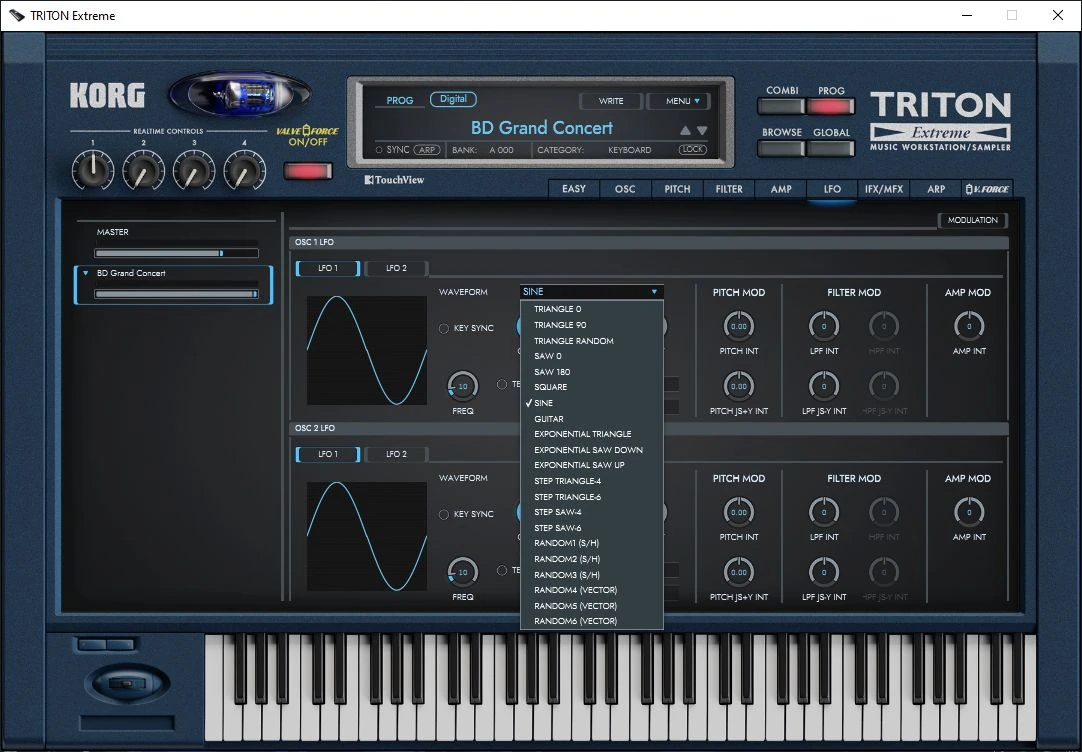The image size is (1082, 752).
Task: Choose SQUARE waveform
Action: [x=591, y=387]
